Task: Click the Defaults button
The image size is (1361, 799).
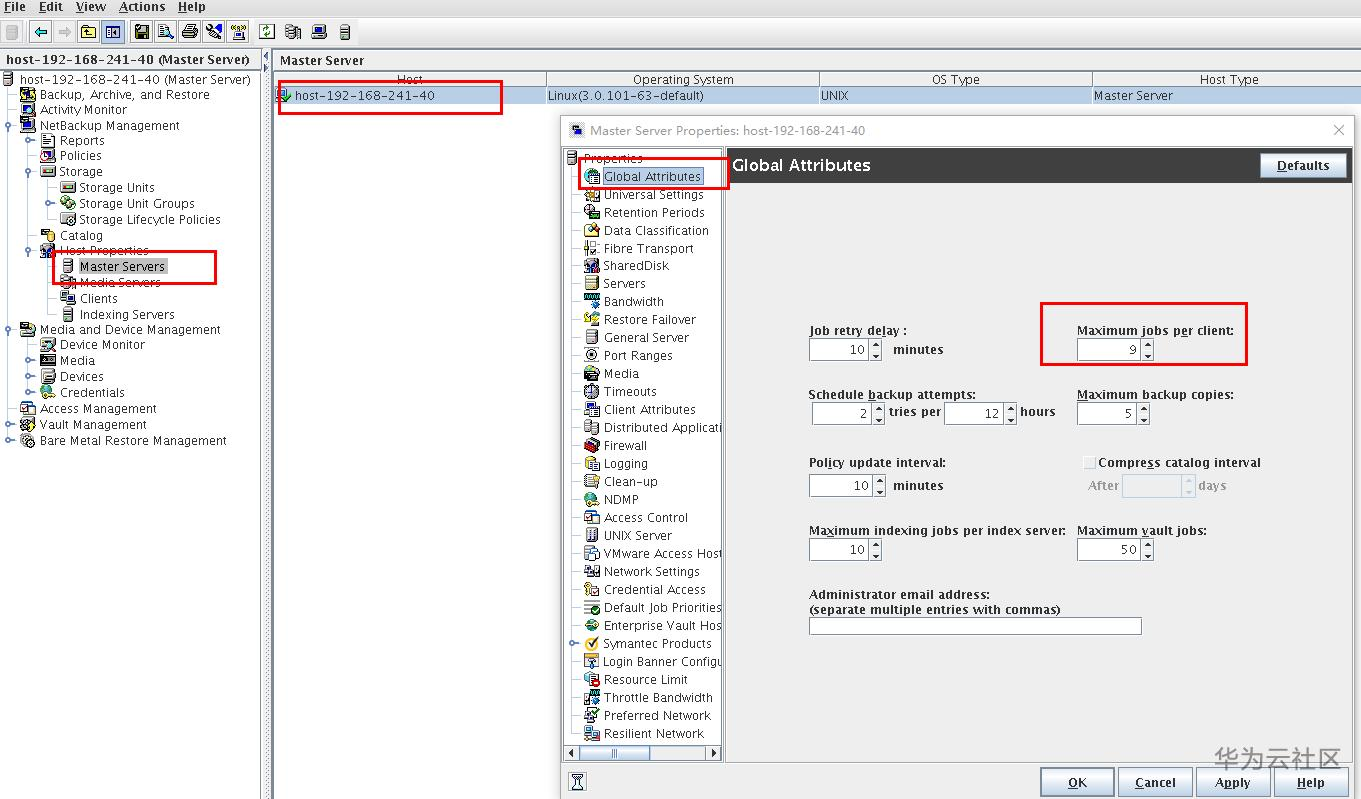Action: [x=1303, y=166]
